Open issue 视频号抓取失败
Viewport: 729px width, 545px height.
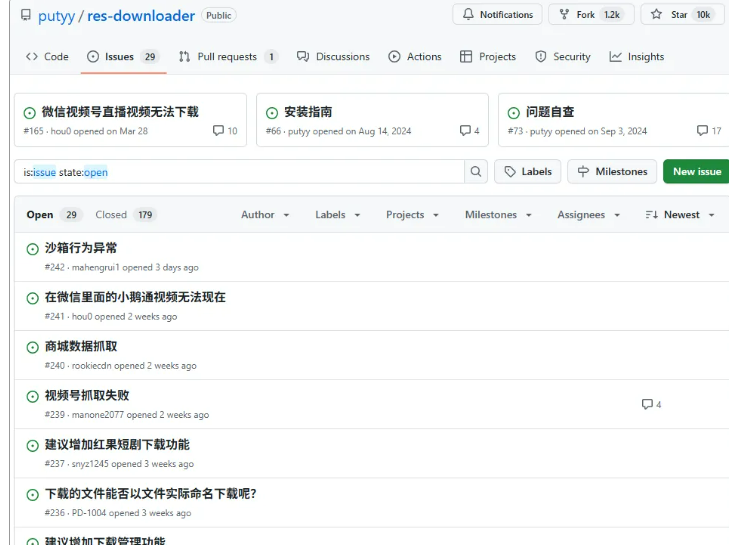click(87, 395)
